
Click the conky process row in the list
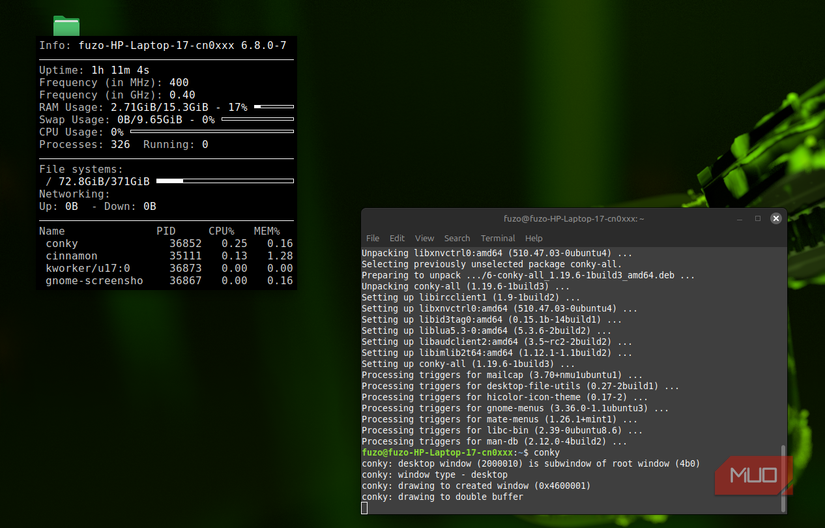coord(166,243)
